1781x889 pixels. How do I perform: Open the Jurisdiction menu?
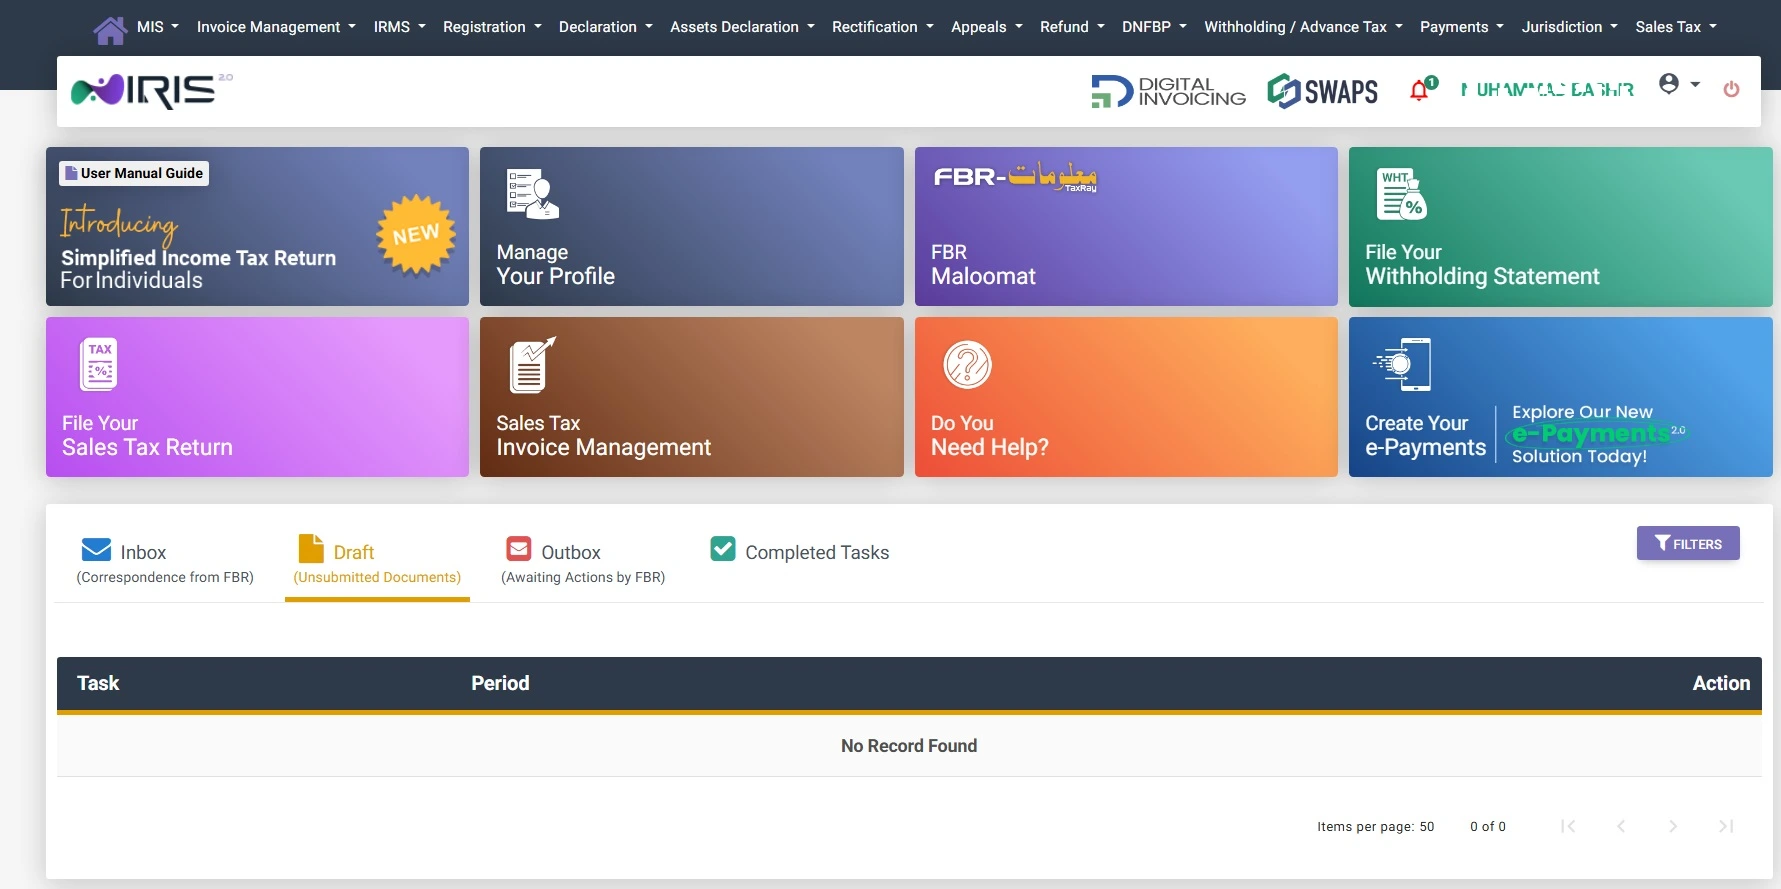point(1570,27)
